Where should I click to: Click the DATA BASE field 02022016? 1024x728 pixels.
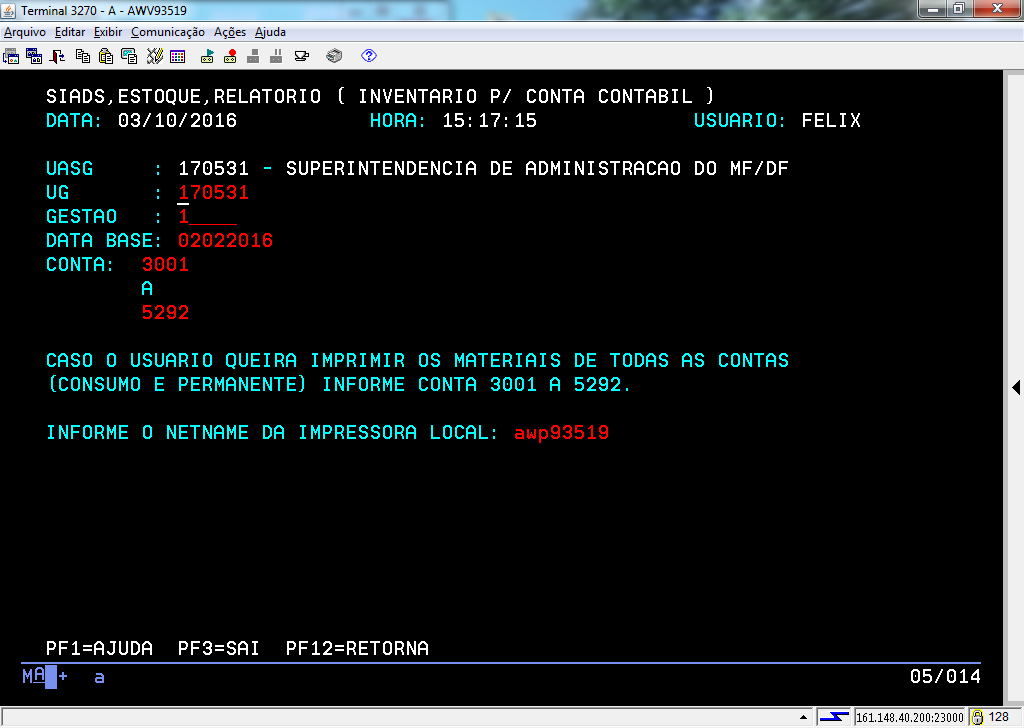point(225,240)
